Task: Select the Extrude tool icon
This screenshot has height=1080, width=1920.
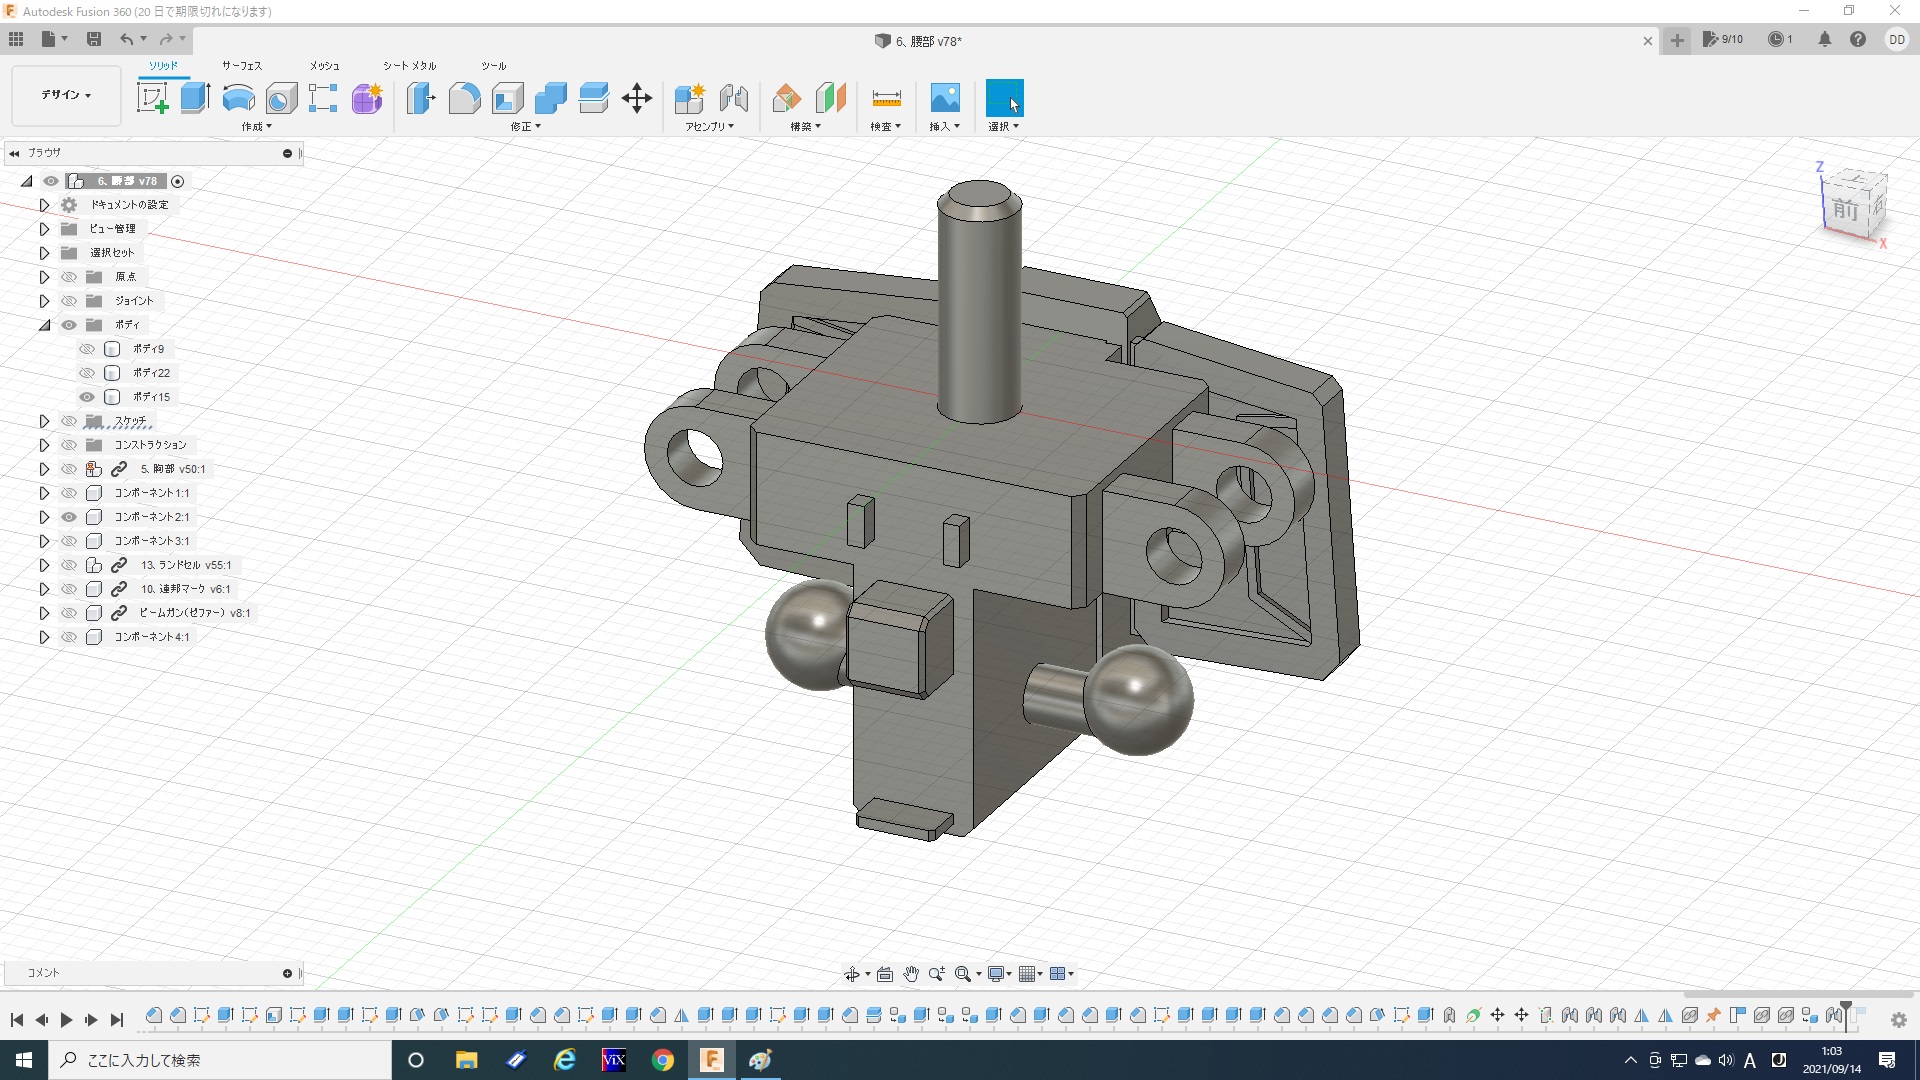Action: (195, 98)
